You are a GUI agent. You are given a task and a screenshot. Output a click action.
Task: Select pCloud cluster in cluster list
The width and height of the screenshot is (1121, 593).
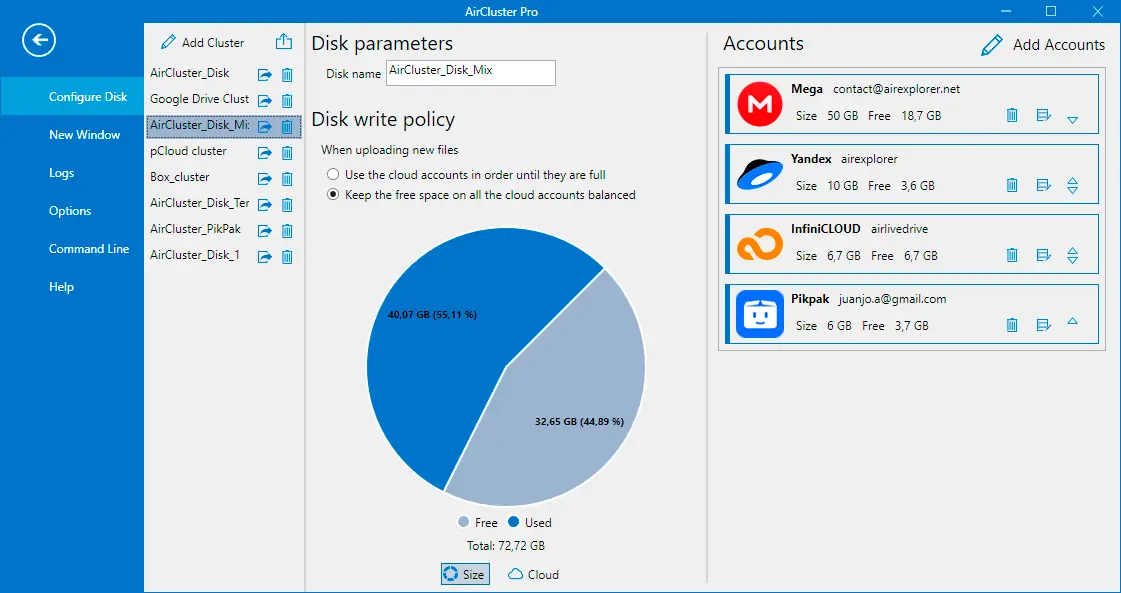pyautogui.click(x=188, y=151)
